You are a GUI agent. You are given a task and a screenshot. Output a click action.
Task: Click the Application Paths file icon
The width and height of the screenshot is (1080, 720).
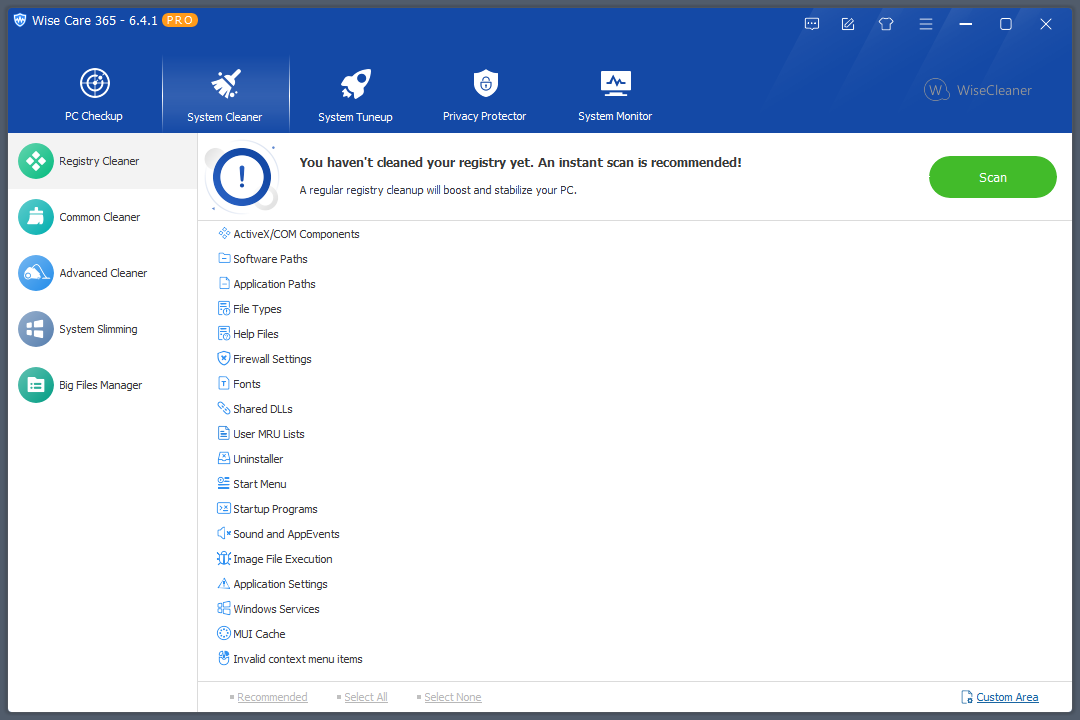(x=224, y=283)
